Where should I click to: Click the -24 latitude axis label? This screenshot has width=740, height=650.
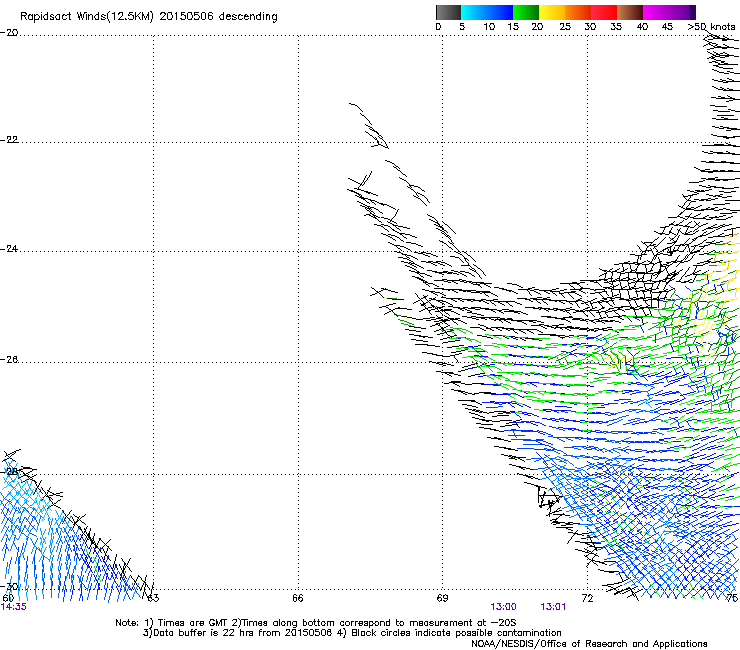(x=9, y=249)
